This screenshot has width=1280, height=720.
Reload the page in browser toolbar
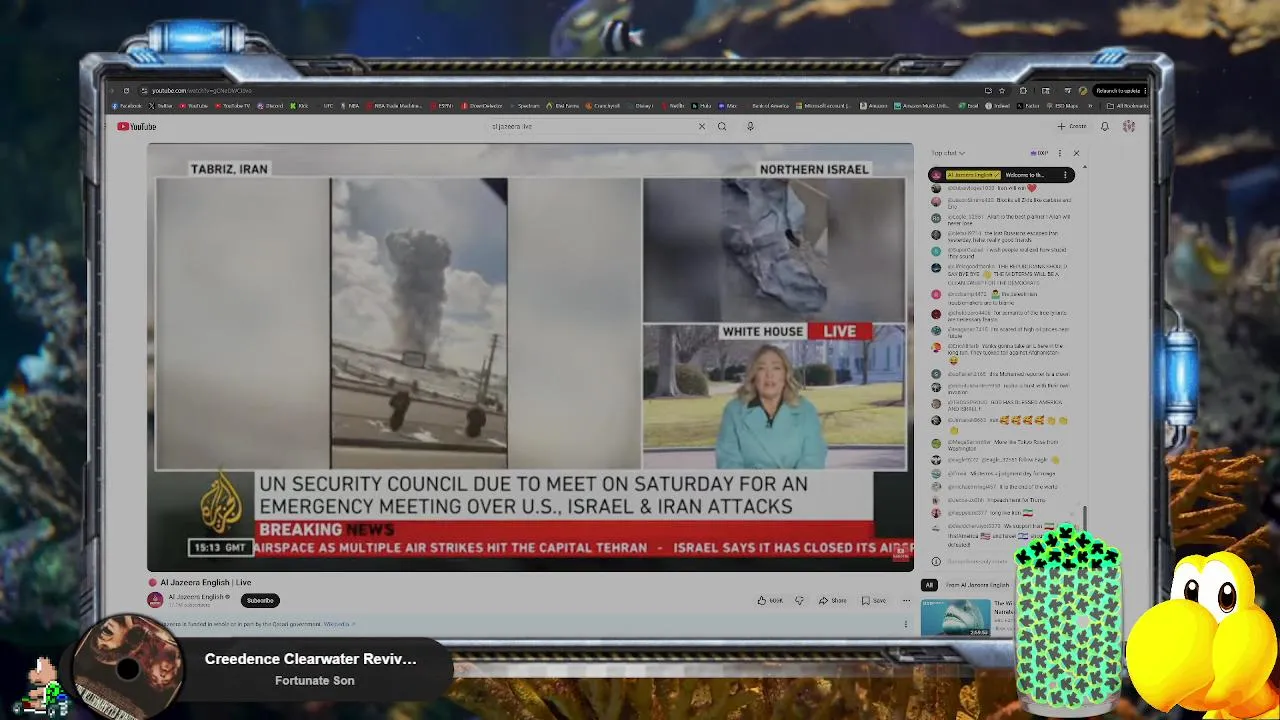(126, 90)
